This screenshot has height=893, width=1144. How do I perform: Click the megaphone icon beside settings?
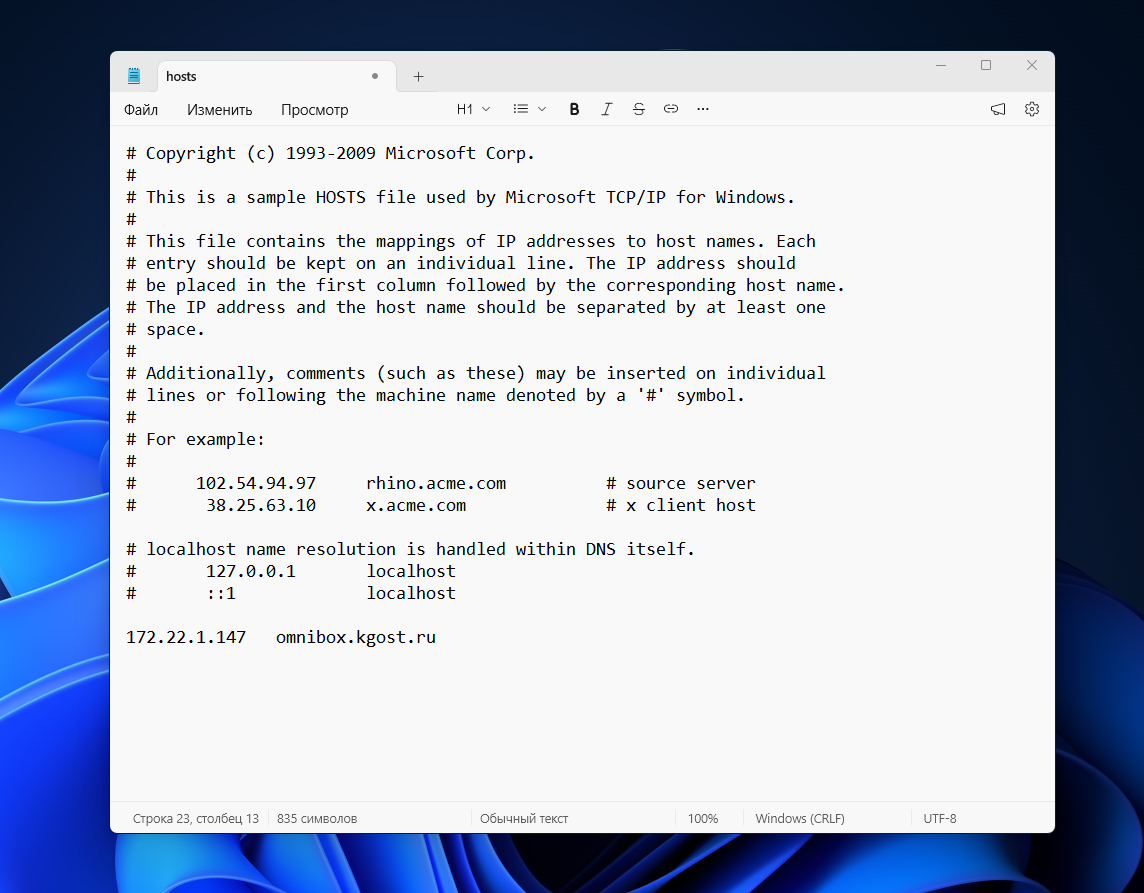(x=998, y=109)
